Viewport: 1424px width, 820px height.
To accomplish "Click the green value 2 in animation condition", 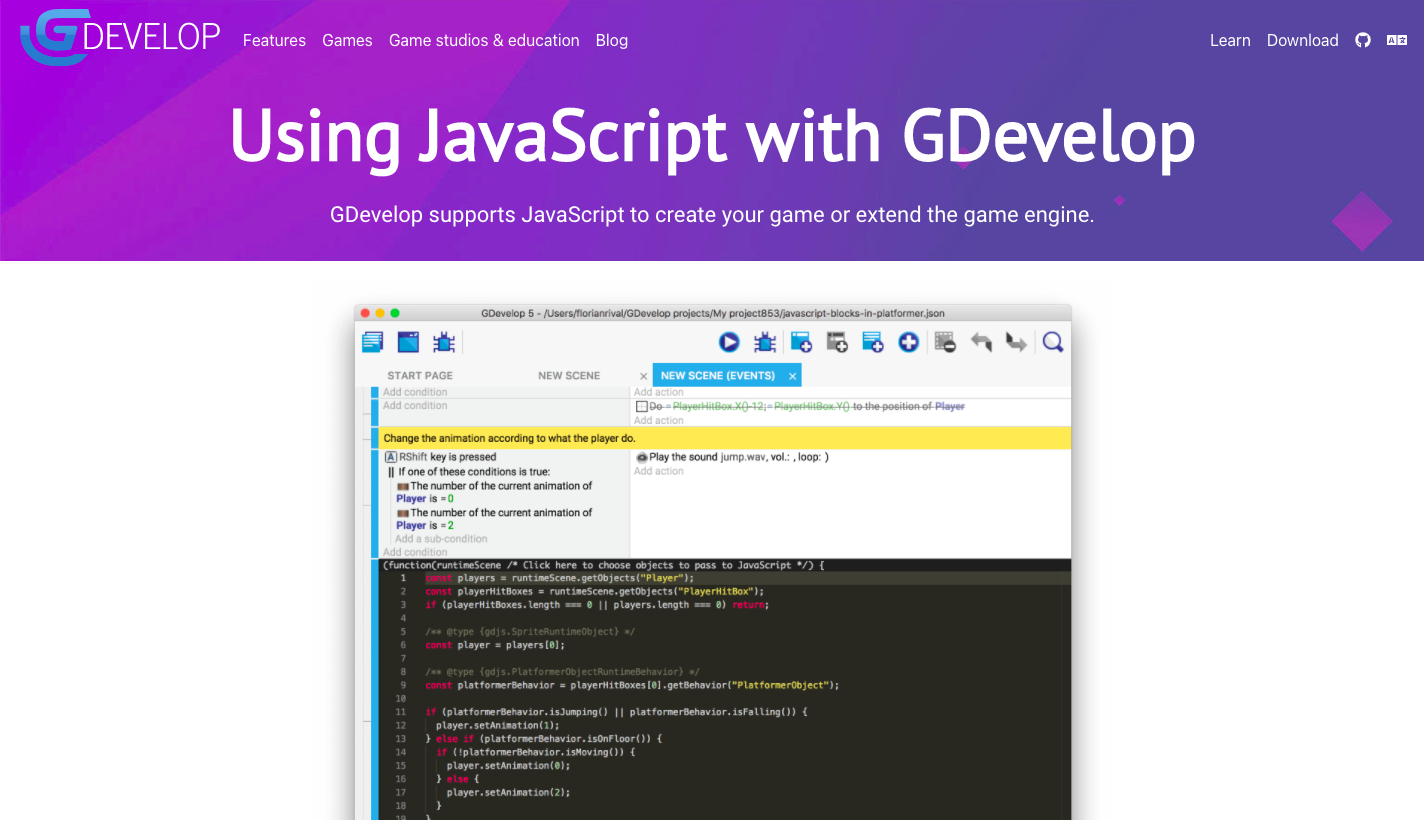I will click(451, 526).
